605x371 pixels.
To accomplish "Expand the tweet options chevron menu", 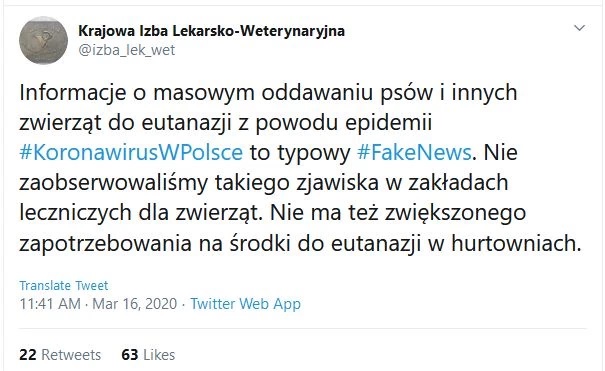I will click(x=580, y=28).
